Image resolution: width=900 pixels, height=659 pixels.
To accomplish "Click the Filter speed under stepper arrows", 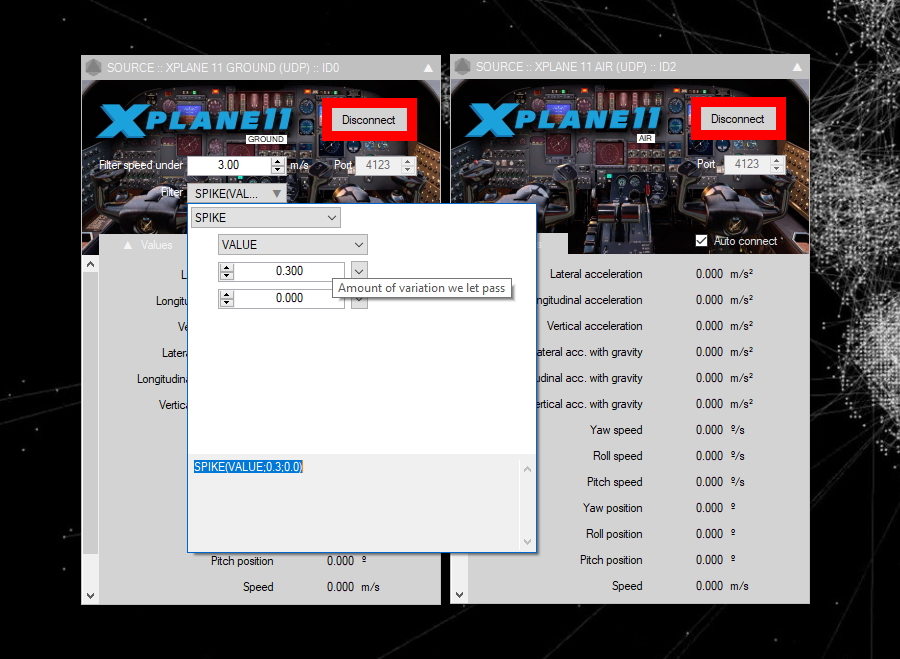I will [278, 165].
